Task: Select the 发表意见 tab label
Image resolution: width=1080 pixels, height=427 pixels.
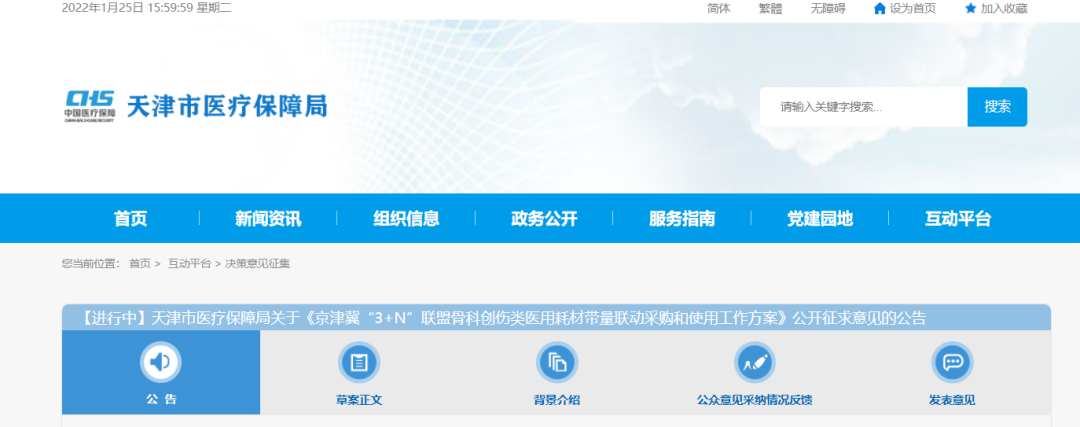Action: [x=952, y=400]
